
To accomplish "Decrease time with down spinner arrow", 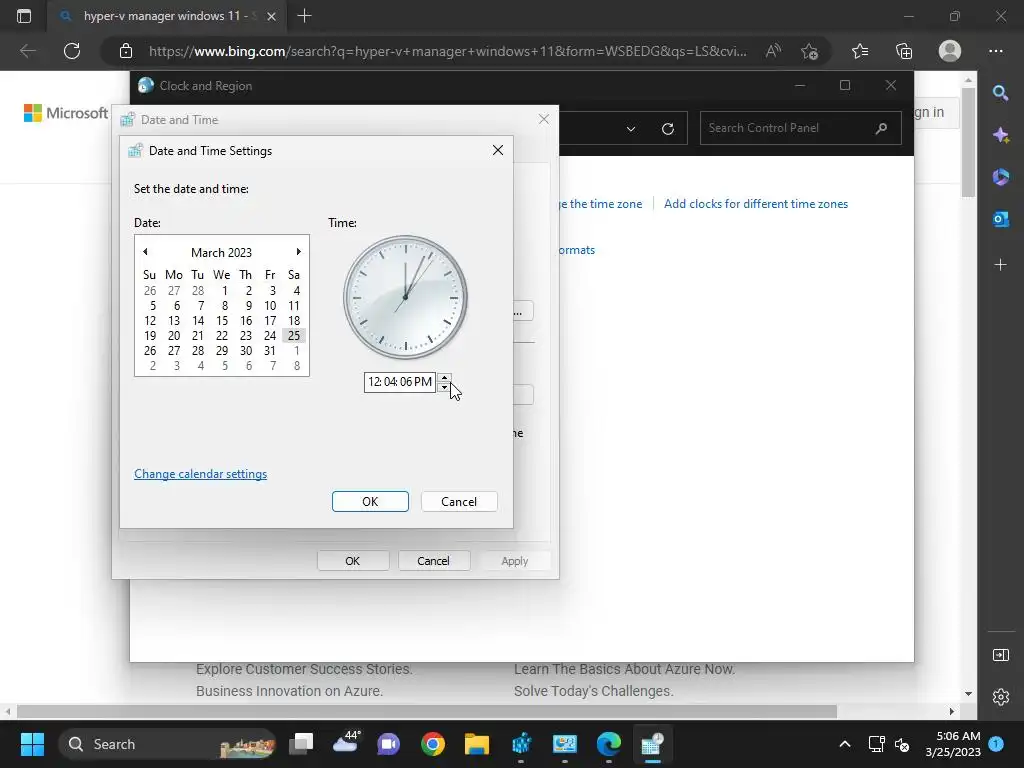I will point(444,387).
